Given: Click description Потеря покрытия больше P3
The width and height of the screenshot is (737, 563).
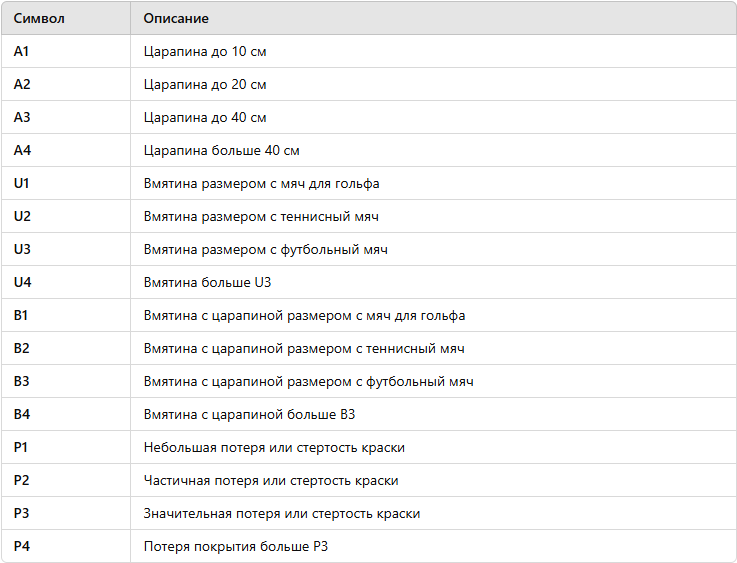Looking at the screenshot, I should (x=235, y=547).
